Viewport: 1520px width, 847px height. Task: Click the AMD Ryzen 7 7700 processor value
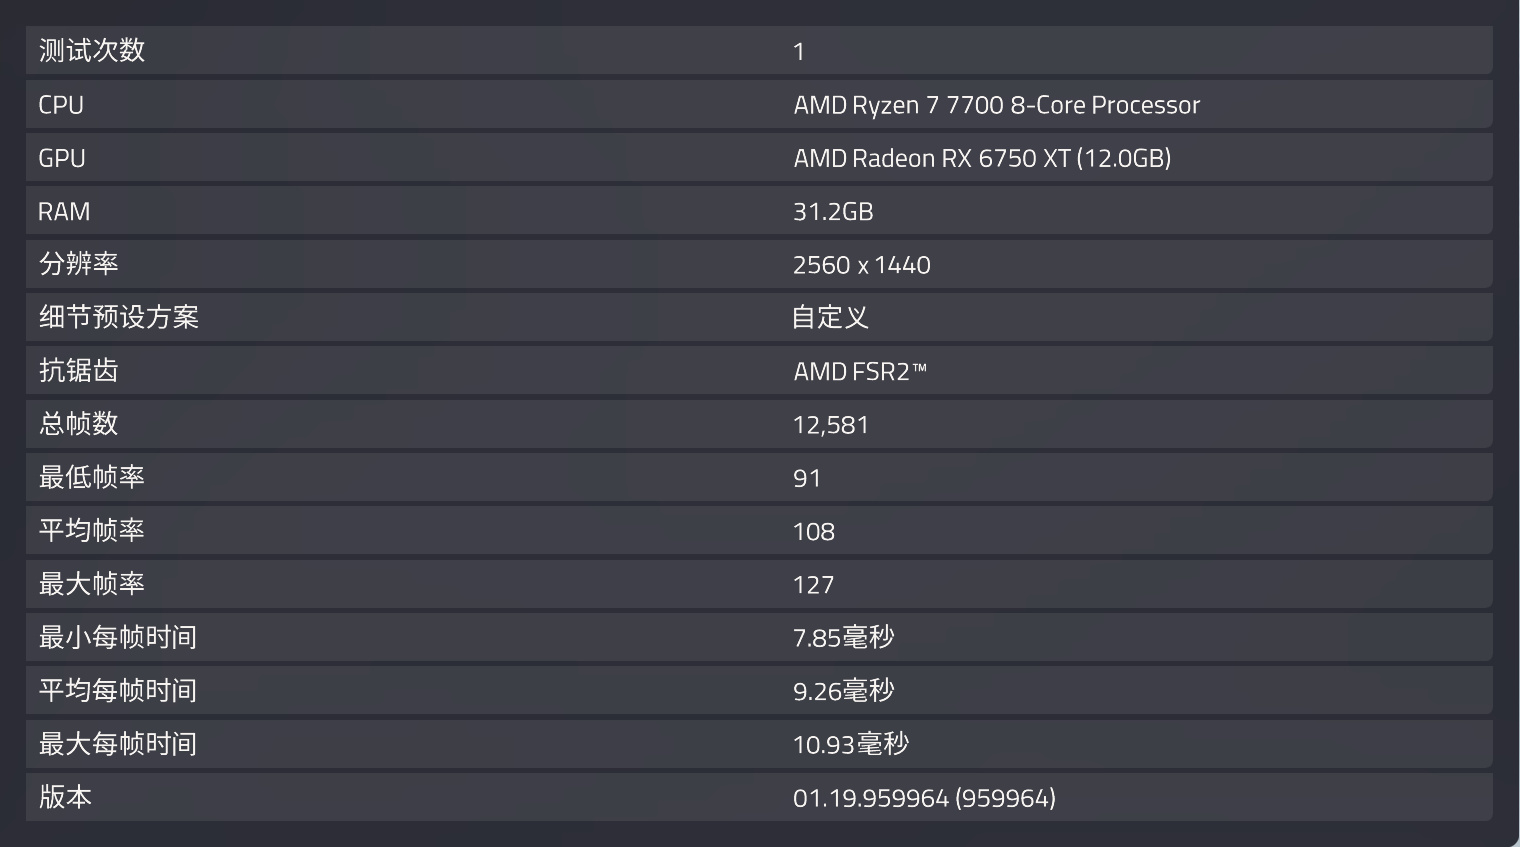click(x=996, y=105)
